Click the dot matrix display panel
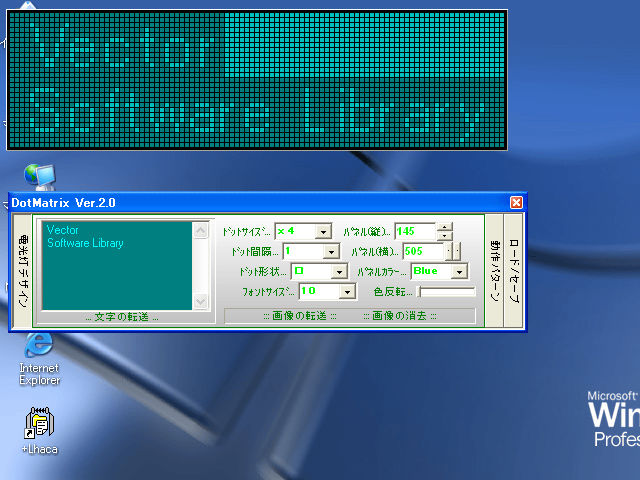This screenshot has width=640, height=480. point(257,80)
